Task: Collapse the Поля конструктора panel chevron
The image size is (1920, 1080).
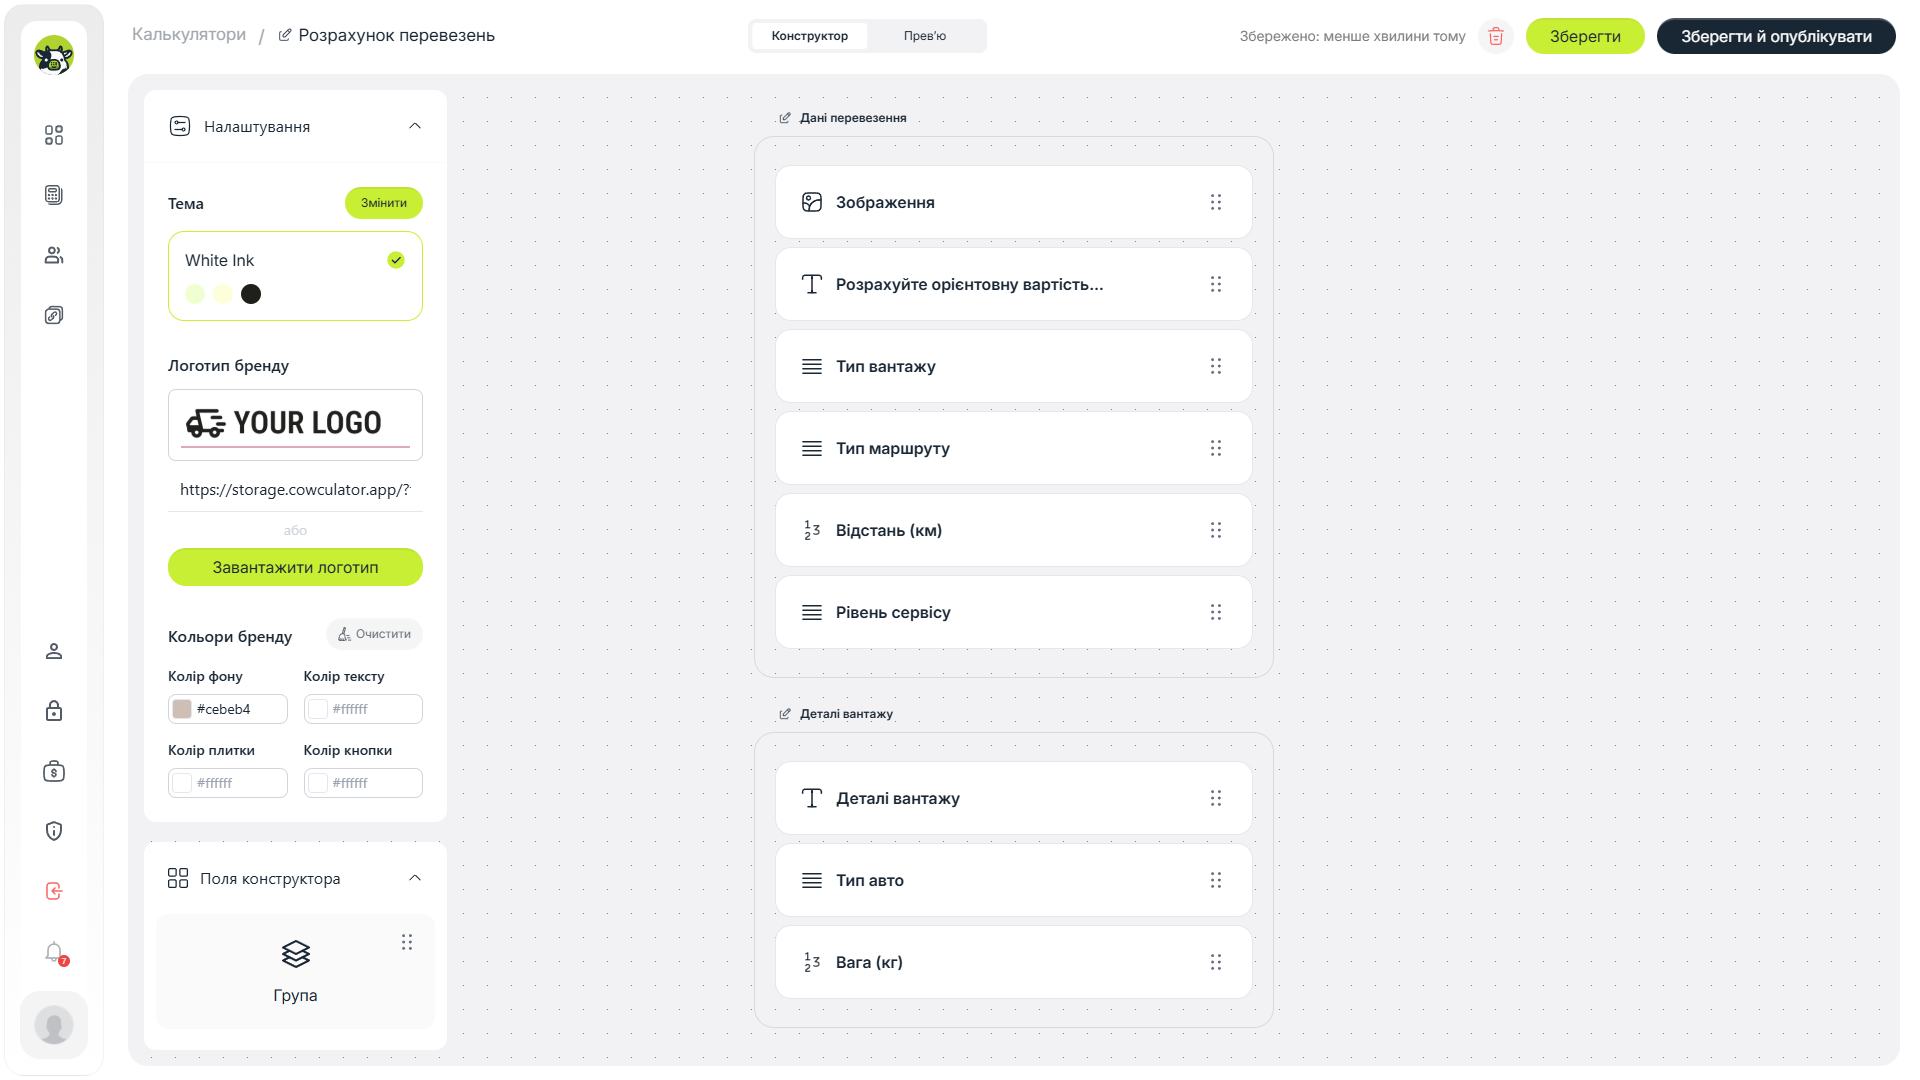Action: click(x=415, y=878)
